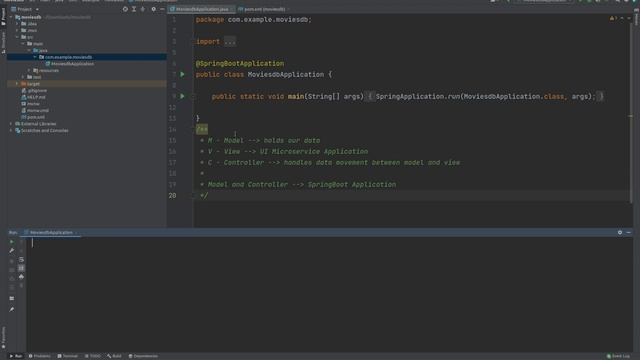Click the editor warnings indicator
The image size is (640, 360).
[x=613, y=18]
